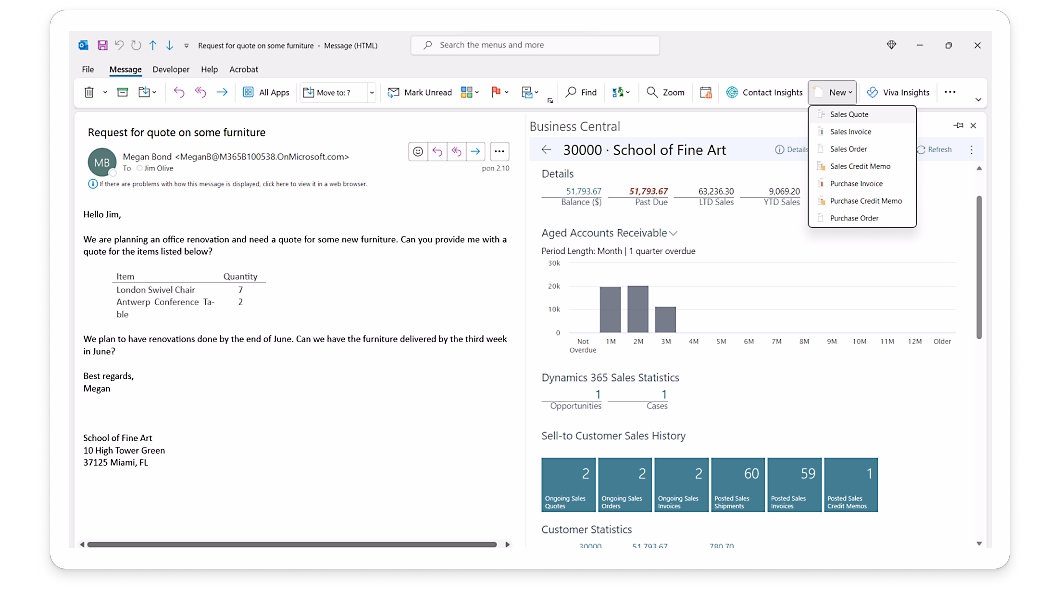Click the Opportunities count link
Screen dimensions: 1060x596
point(598,395)
